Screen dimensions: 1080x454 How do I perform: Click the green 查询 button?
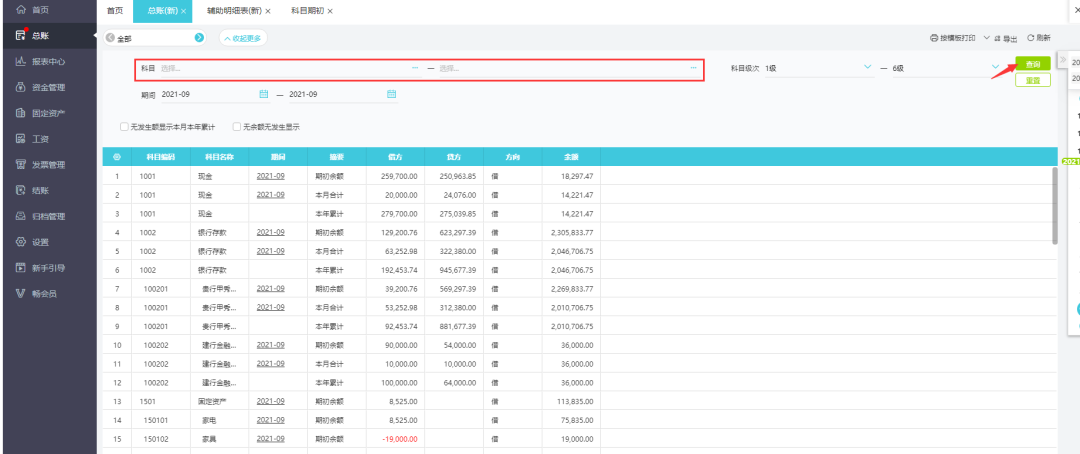[1032, 64]
